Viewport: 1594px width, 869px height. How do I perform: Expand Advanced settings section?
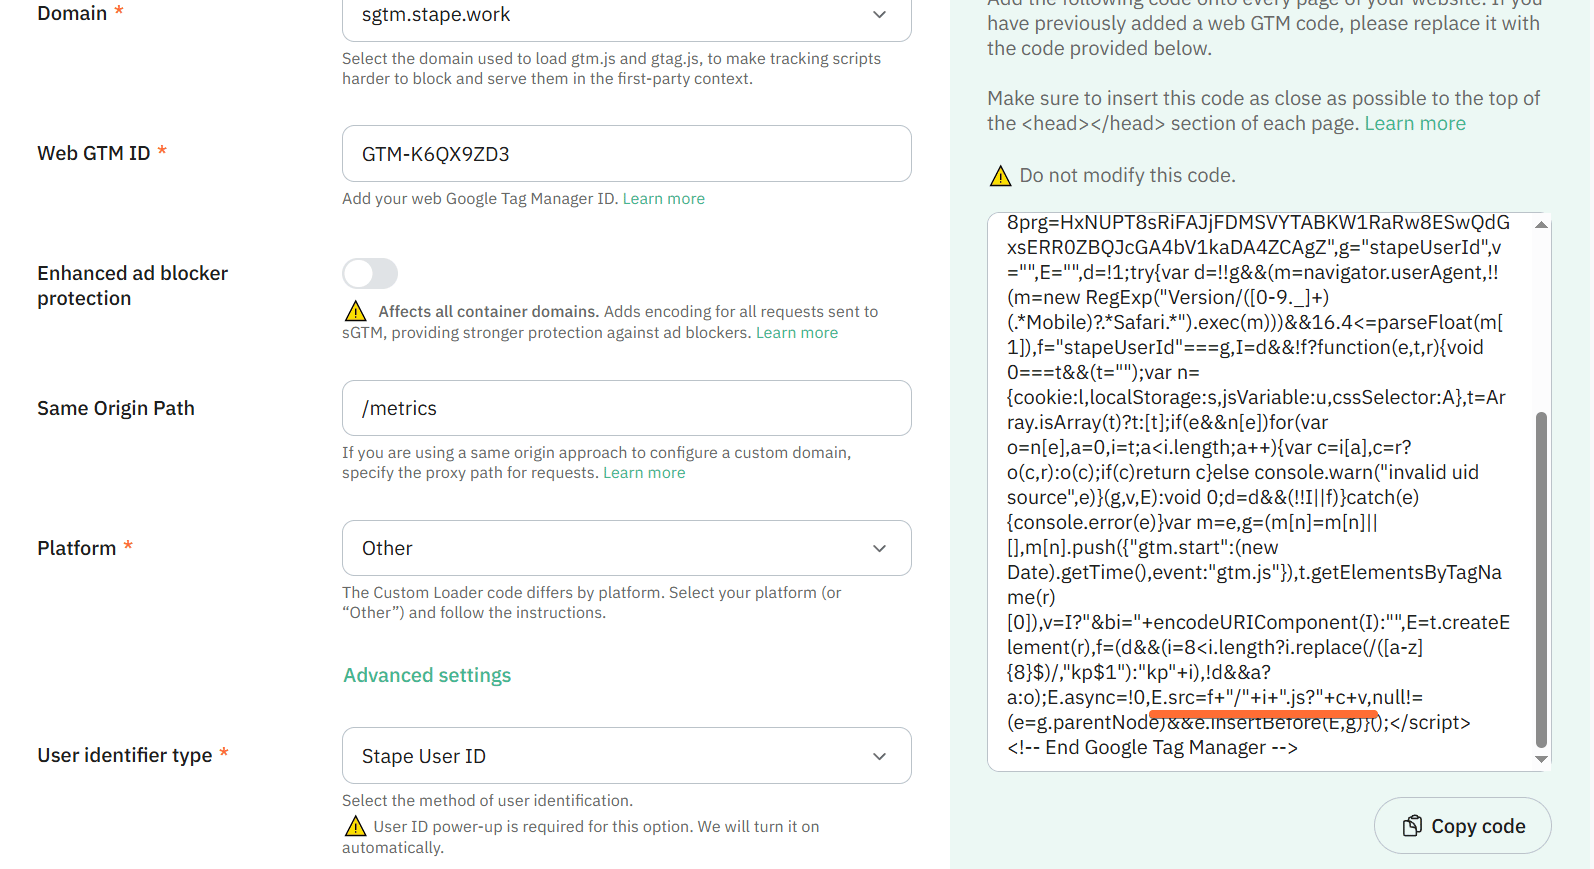427,675
